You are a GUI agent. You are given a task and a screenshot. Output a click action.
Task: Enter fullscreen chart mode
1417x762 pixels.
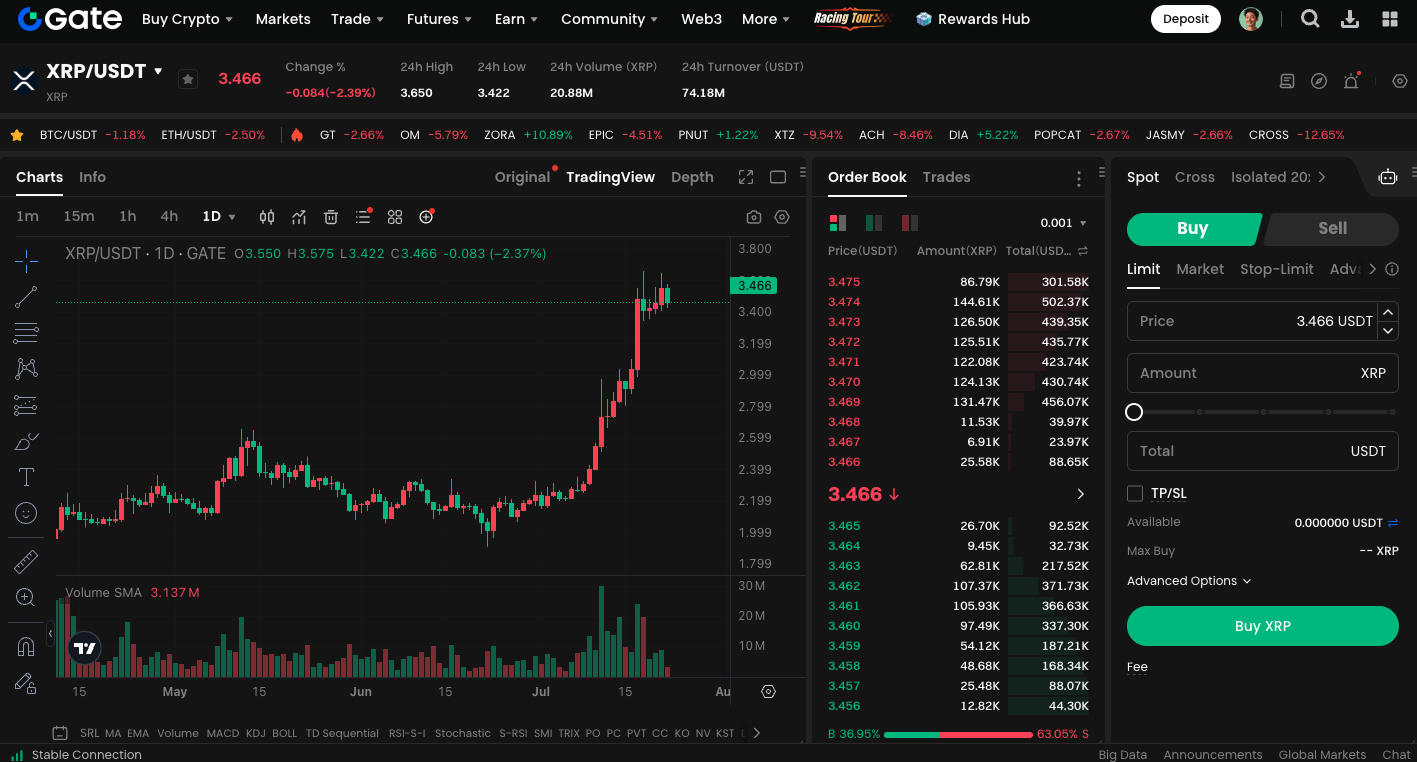coord(746,177)
